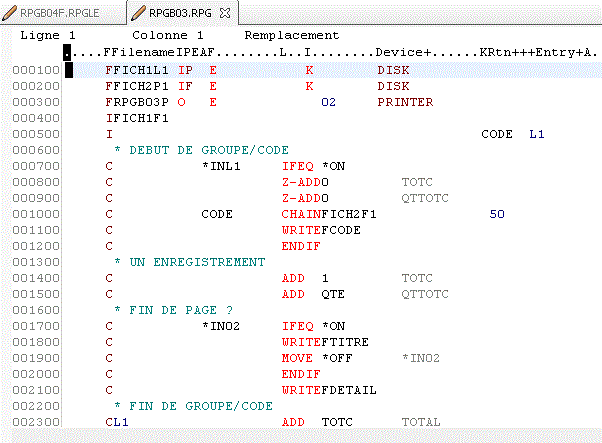Click the IFICH1F1 record format name

tap(137, 118)
